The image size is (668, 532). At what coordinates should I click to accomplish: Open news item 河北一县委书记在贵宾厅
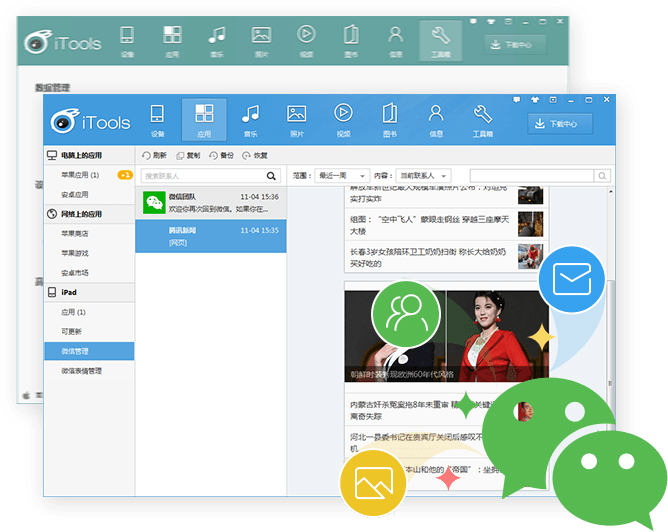[x=417, y=443]
